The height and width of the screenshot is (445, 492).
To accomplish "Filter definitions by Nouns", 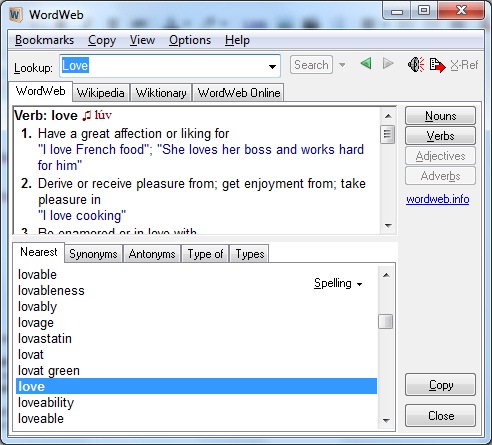I will click(x=440, y=116).
